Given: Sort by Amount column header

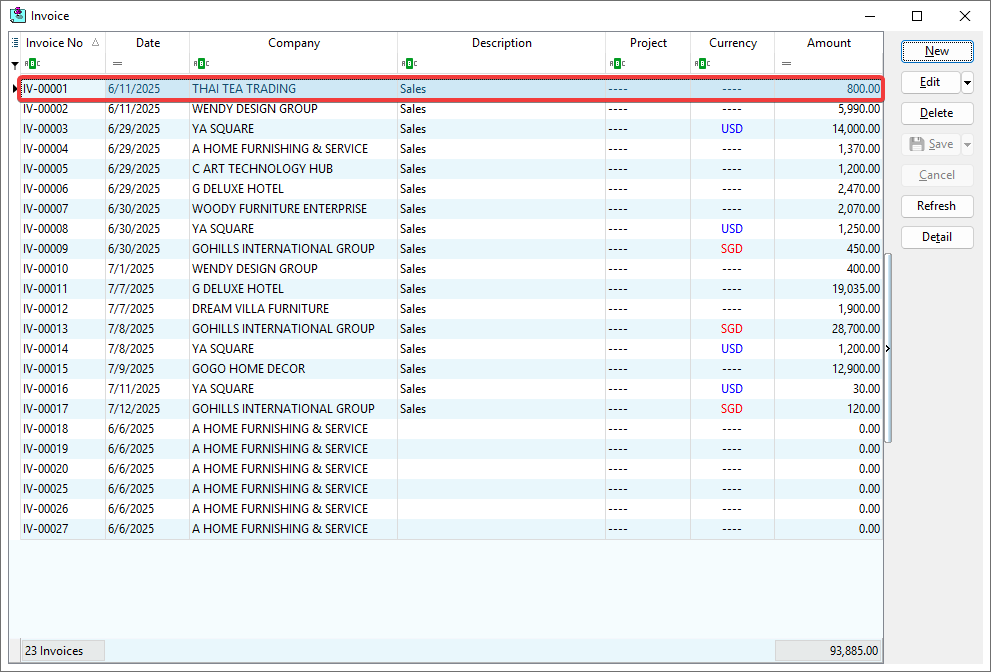Looking at the screenshot, I should (x=829, y=43).
